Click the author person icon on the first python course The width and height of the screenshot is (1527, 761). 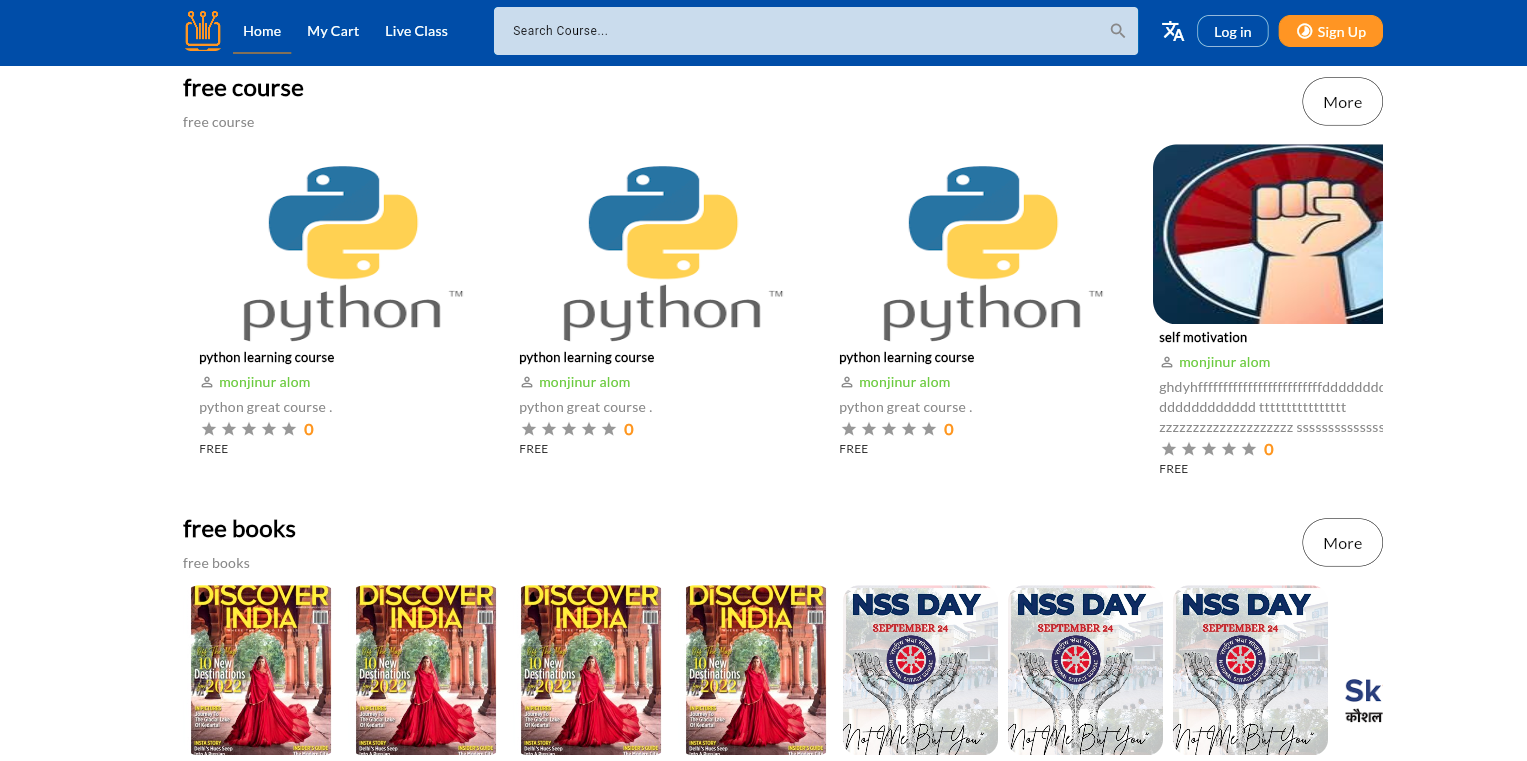pos(207,383)
